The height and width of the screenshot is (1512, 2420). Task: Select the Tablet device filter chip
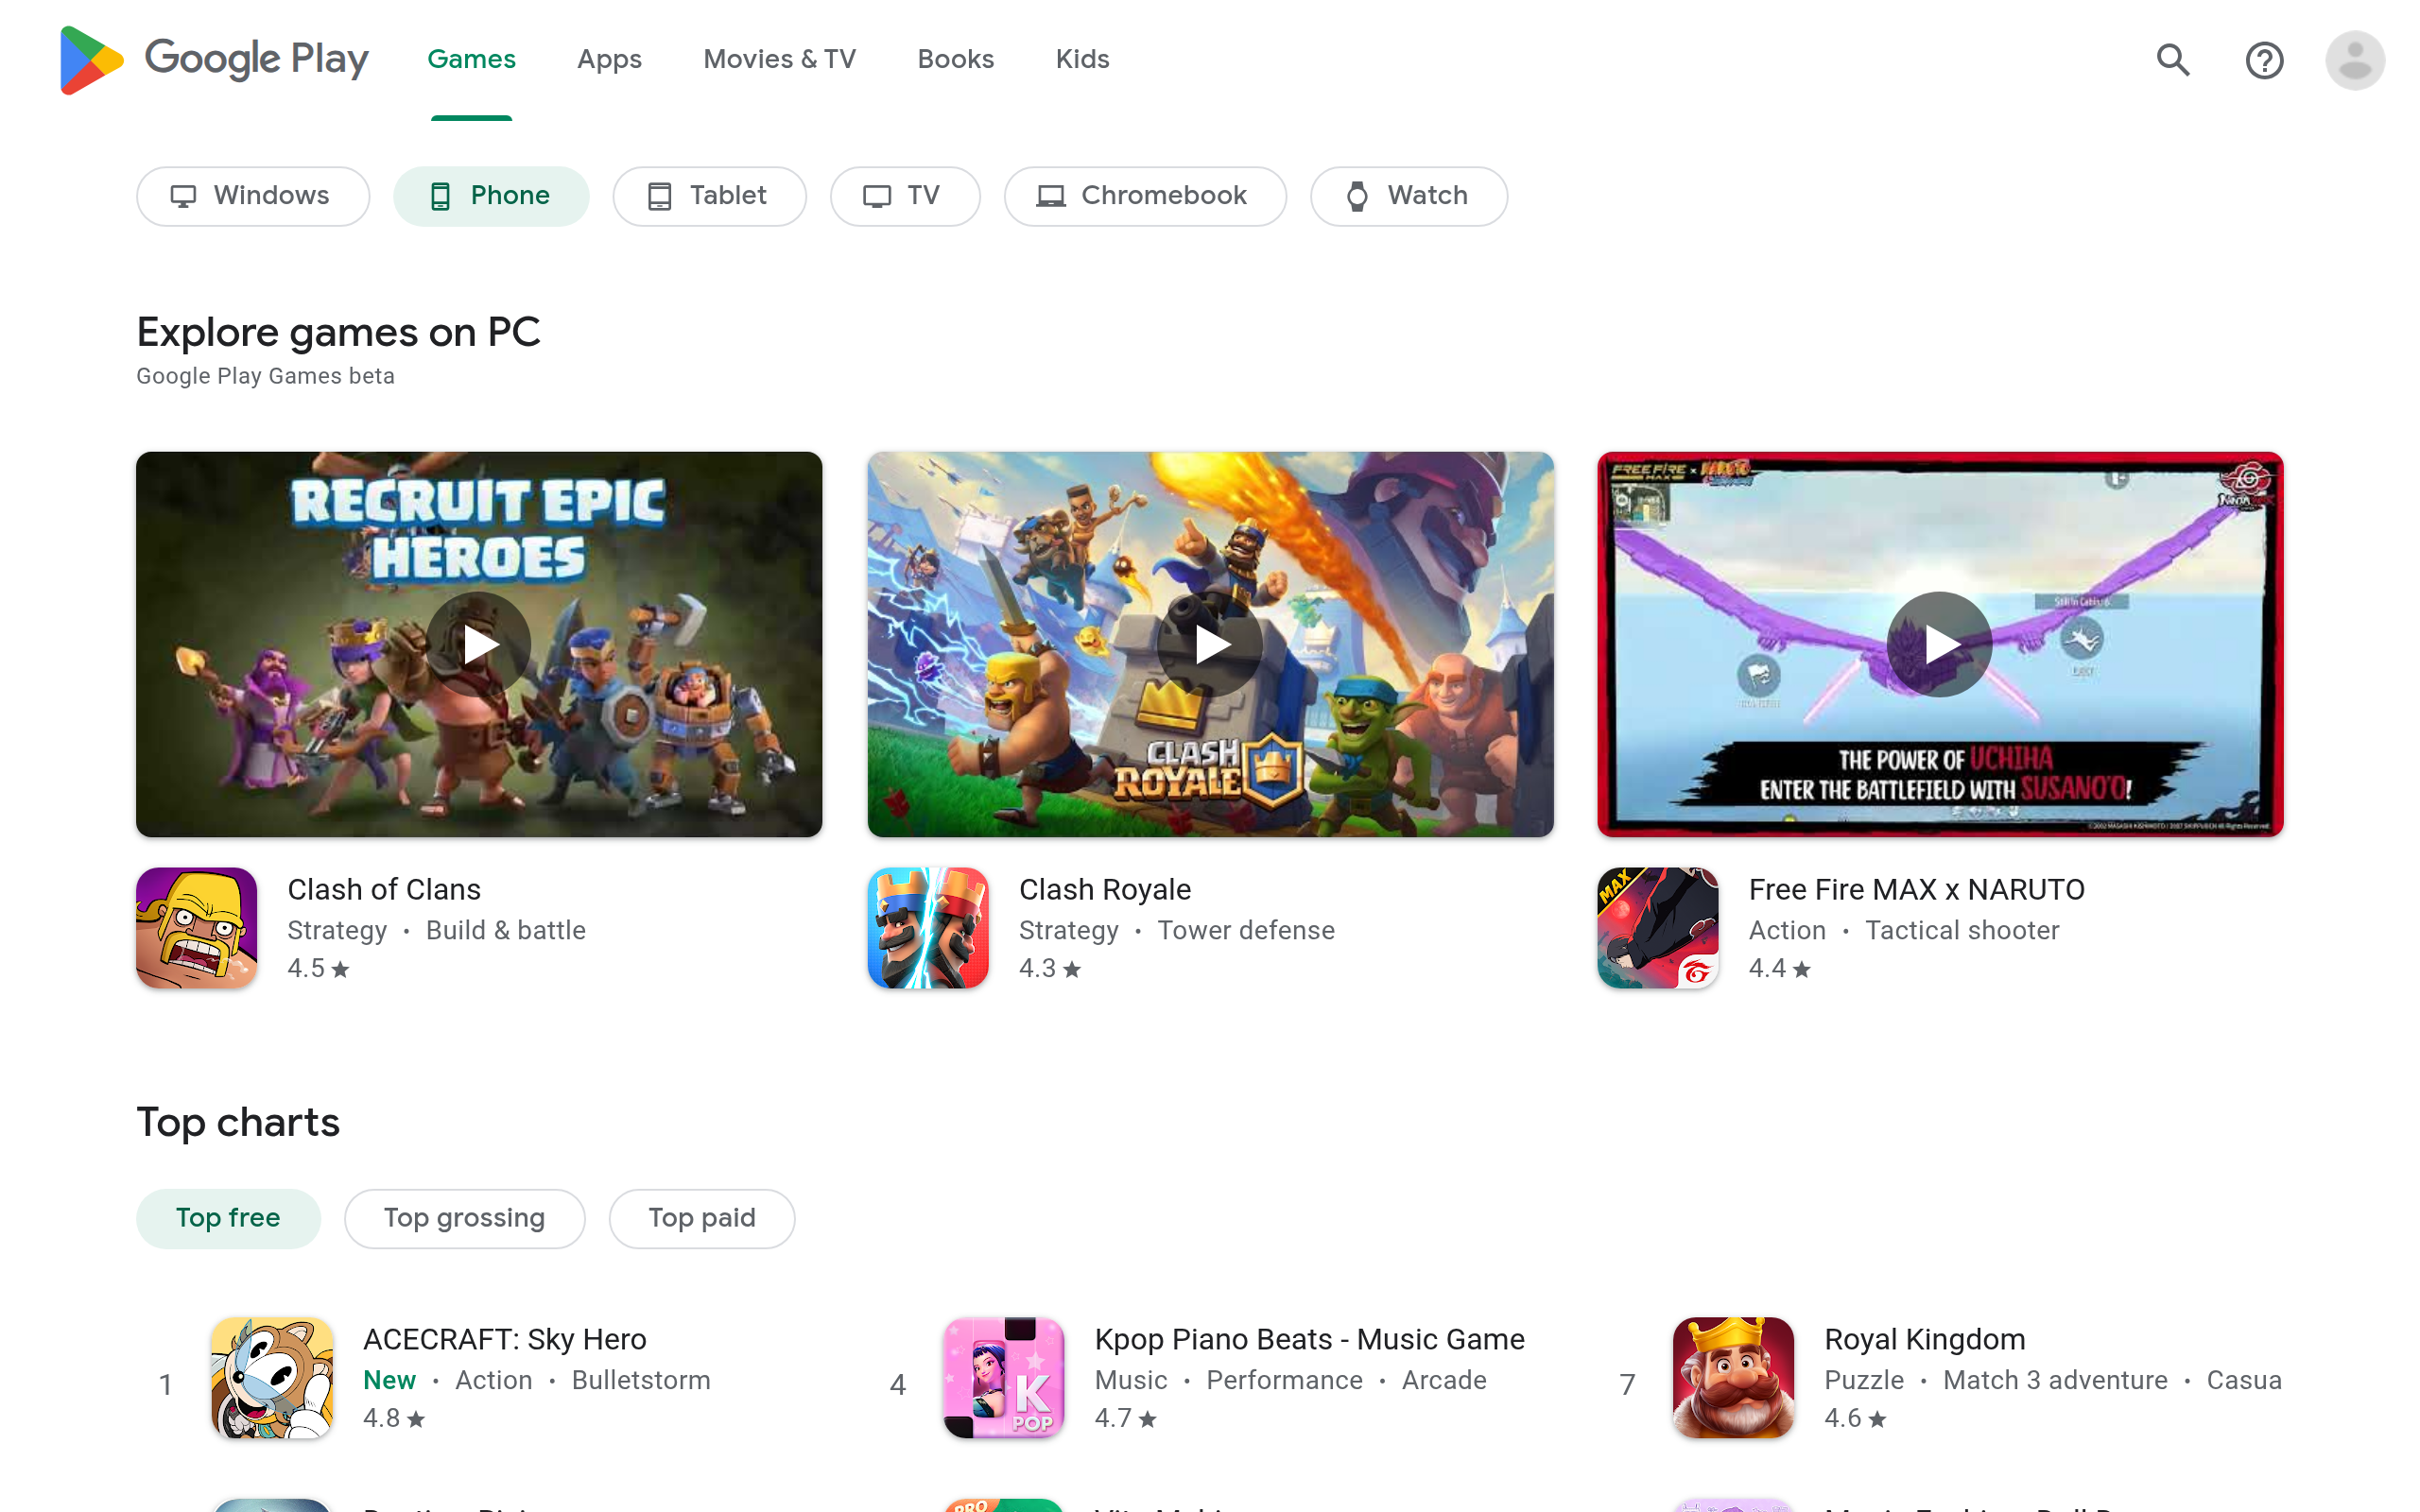[x=709, y=196]
